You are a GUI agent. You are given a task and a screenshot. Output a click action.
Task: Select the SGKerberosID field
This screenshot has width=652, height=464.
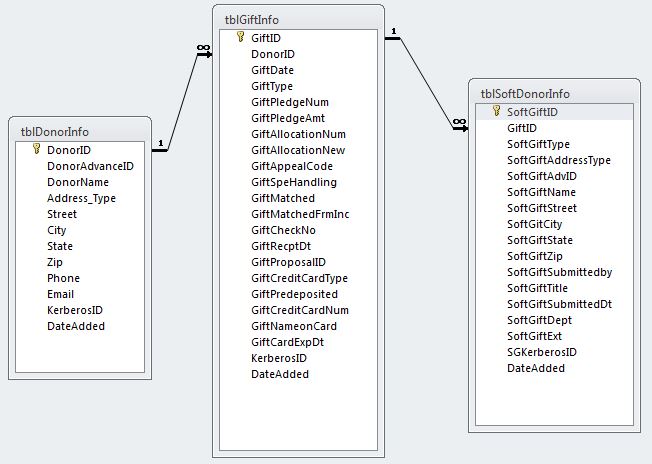[554, 352]
